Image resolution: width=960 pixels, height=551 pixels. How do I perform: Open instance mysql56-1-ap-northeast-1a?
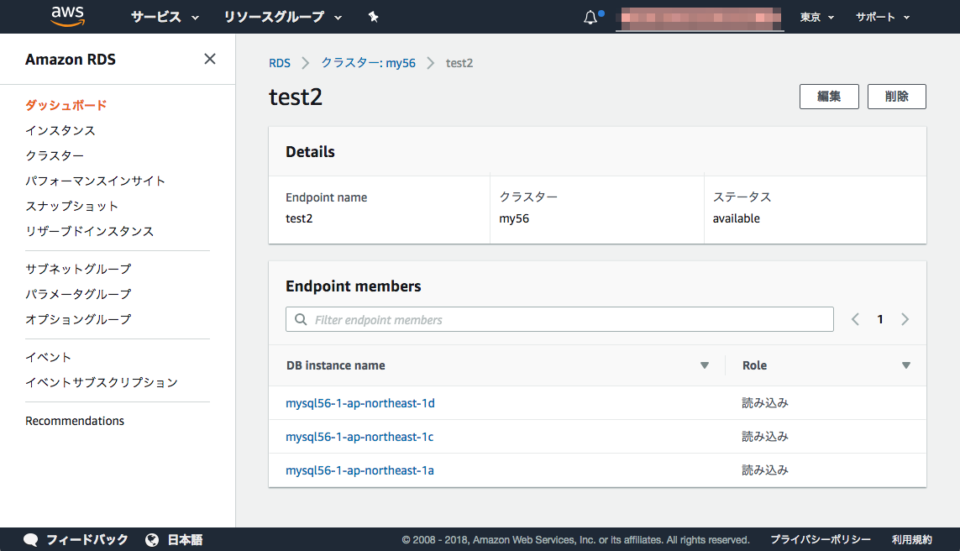click(359, 470)
